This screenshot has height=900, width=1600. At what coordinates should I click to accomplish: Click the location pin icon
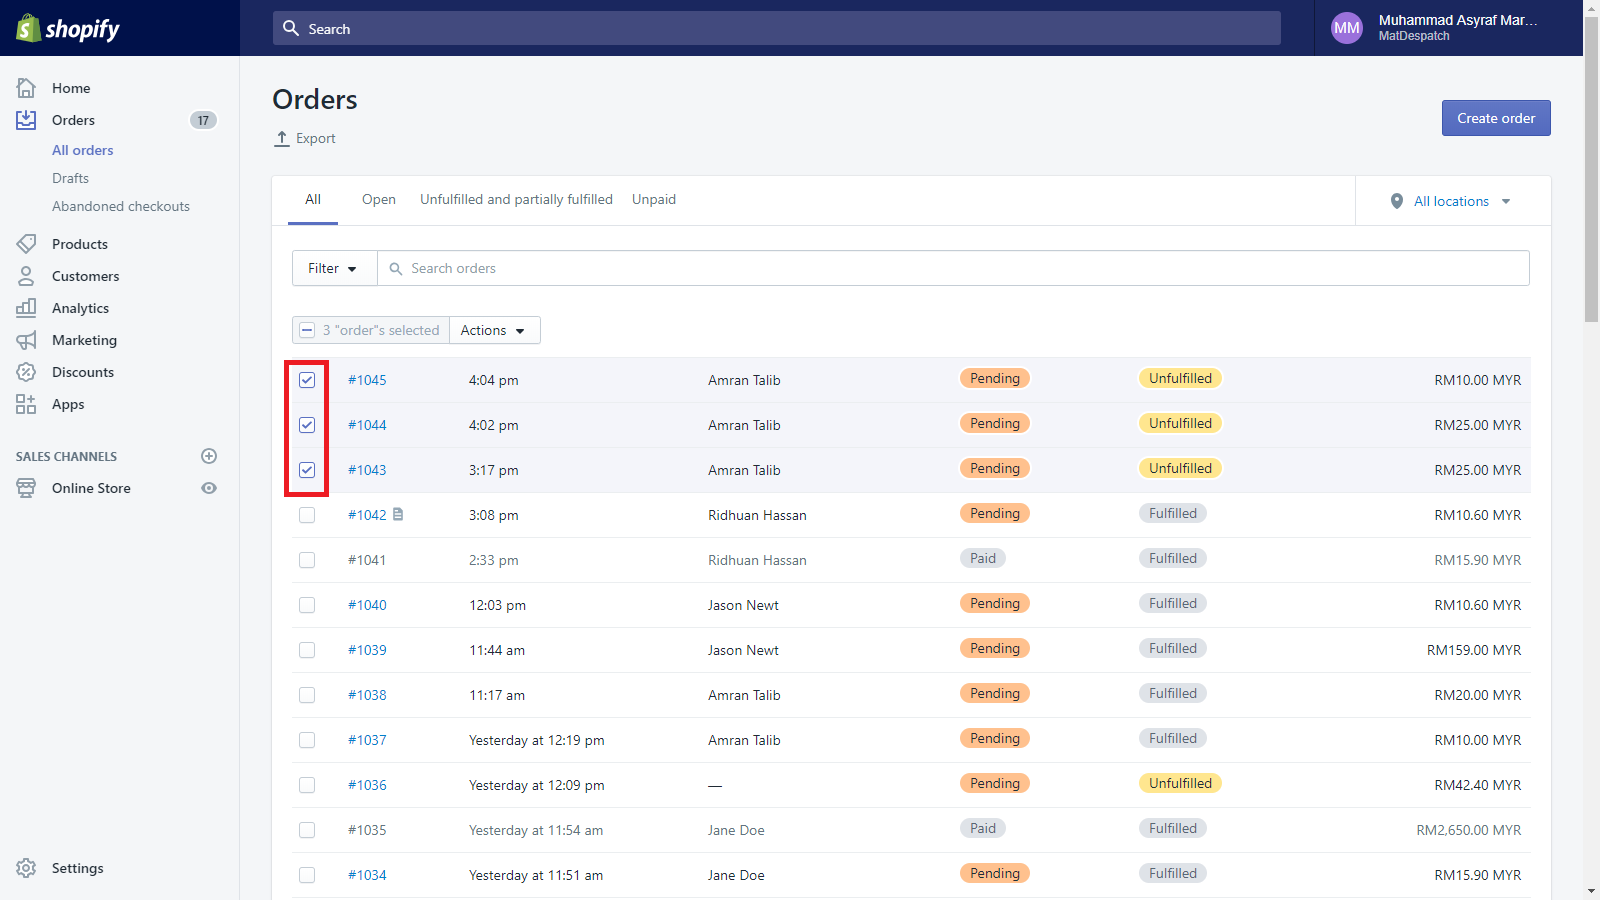point(1397,201)
